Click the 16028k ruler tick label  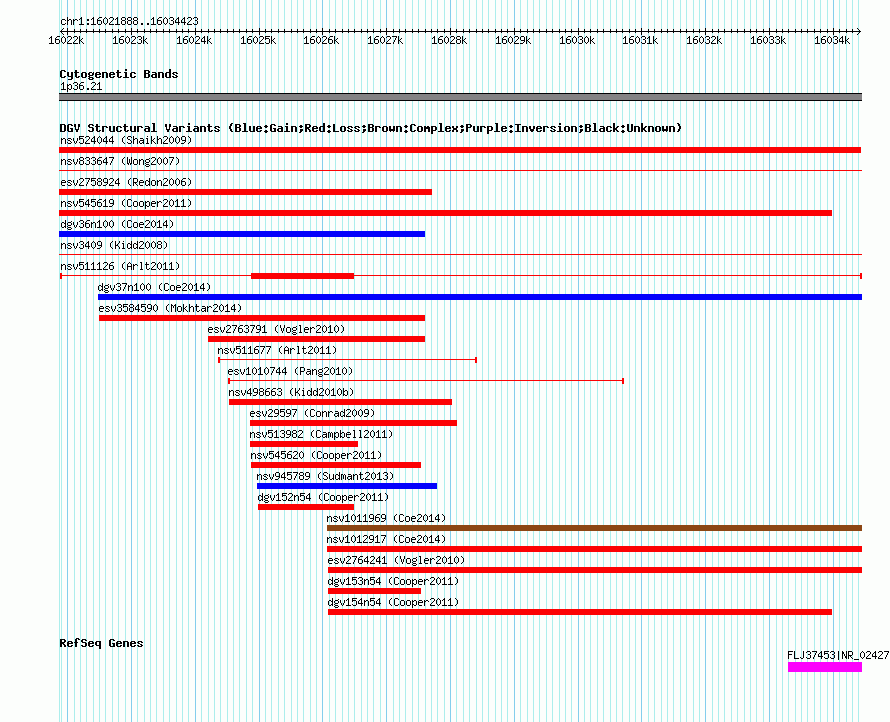[x=449, y=40]
